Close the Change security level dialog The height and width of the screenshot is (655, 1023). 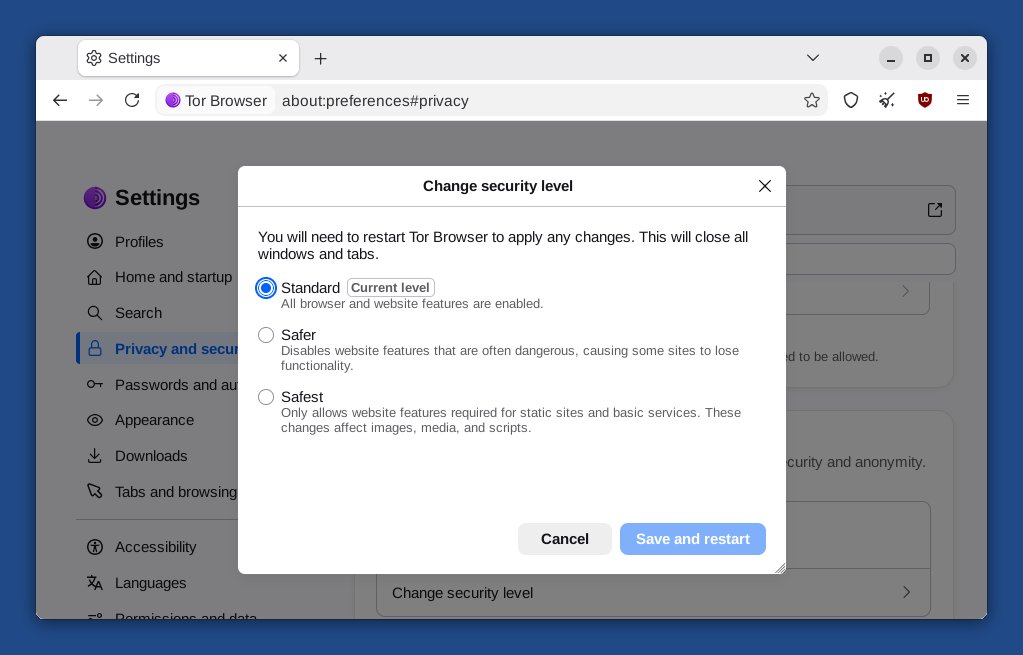click(765, 186)
